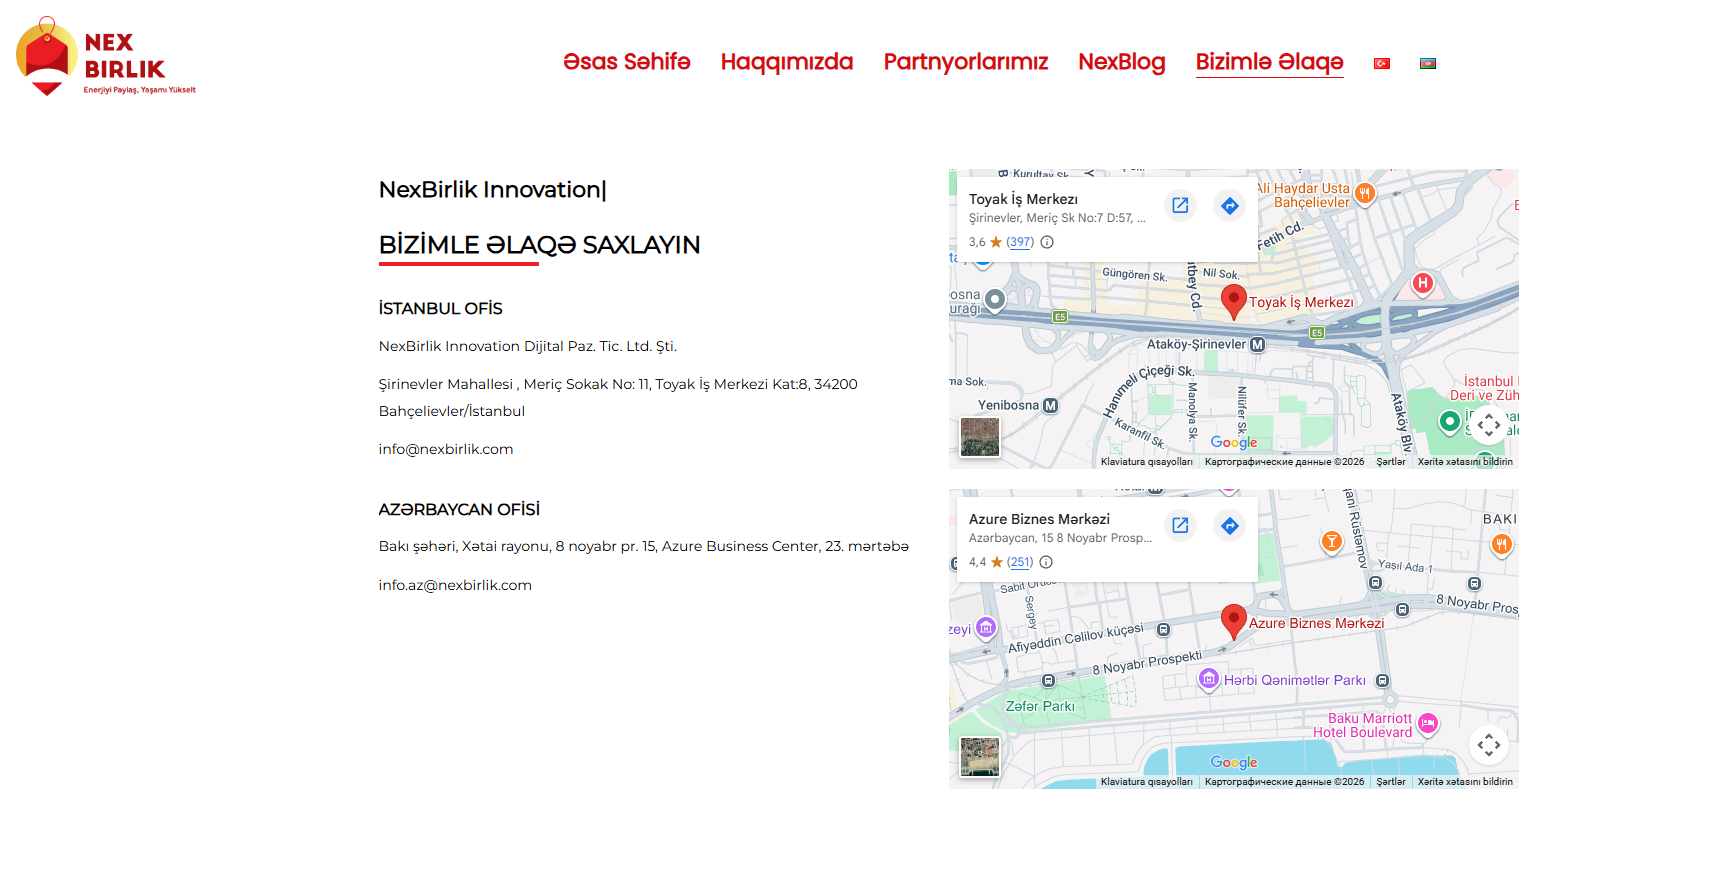Get directions to Azure Biznes Mərkəzi

coord(1230,525)
